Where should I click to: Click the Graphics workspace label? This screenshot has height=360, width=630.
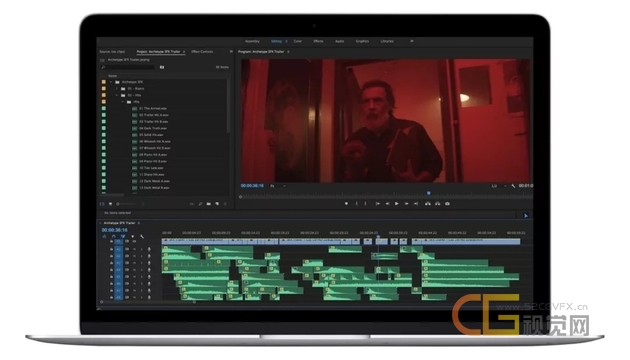tap(362, 41)
